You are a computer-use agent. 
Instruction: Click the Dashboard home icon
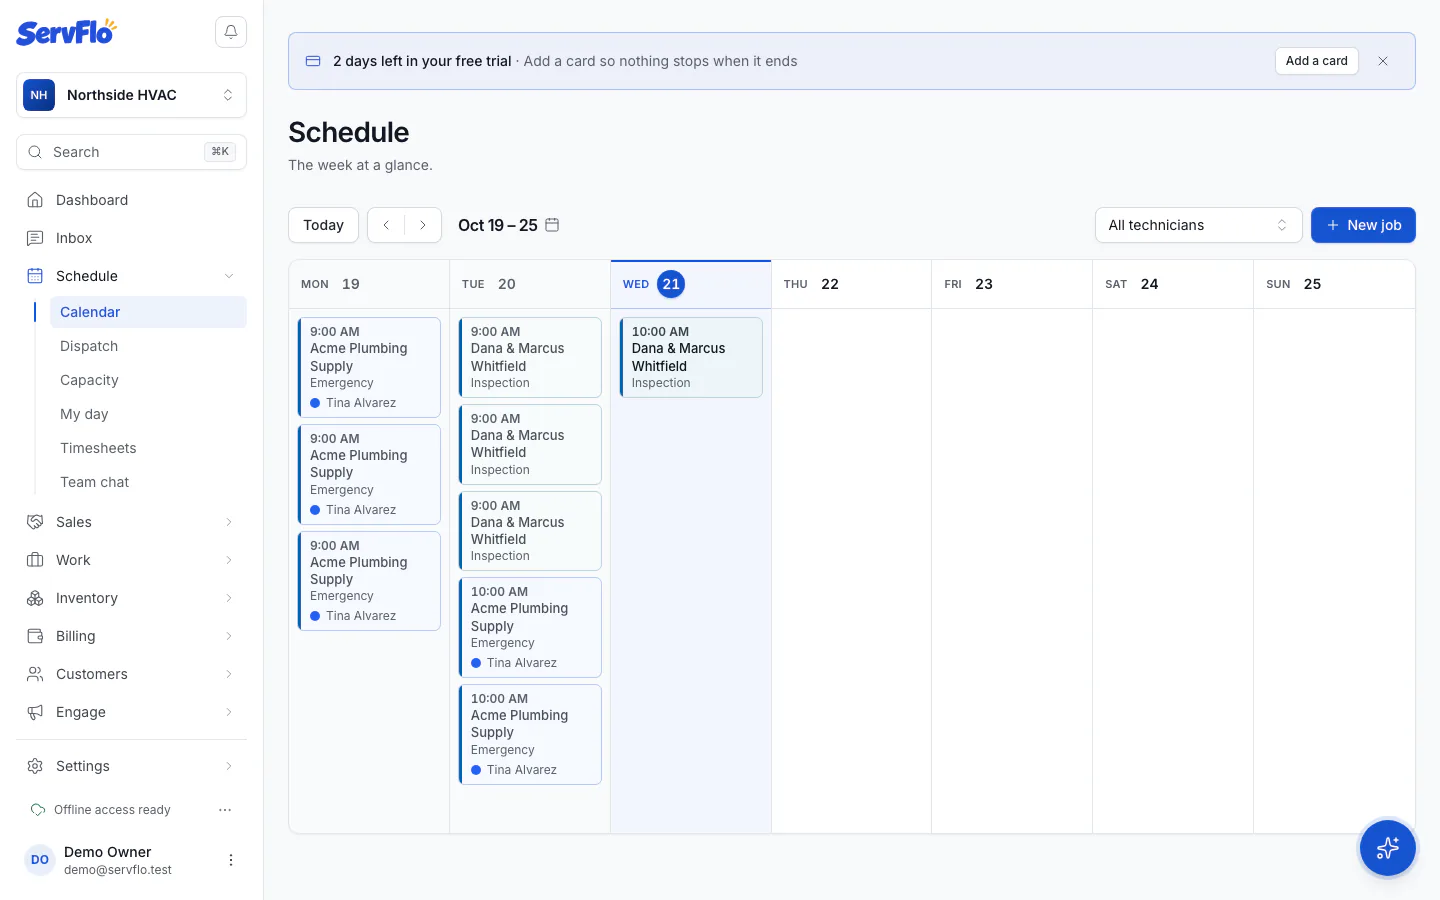coord(35,200)
